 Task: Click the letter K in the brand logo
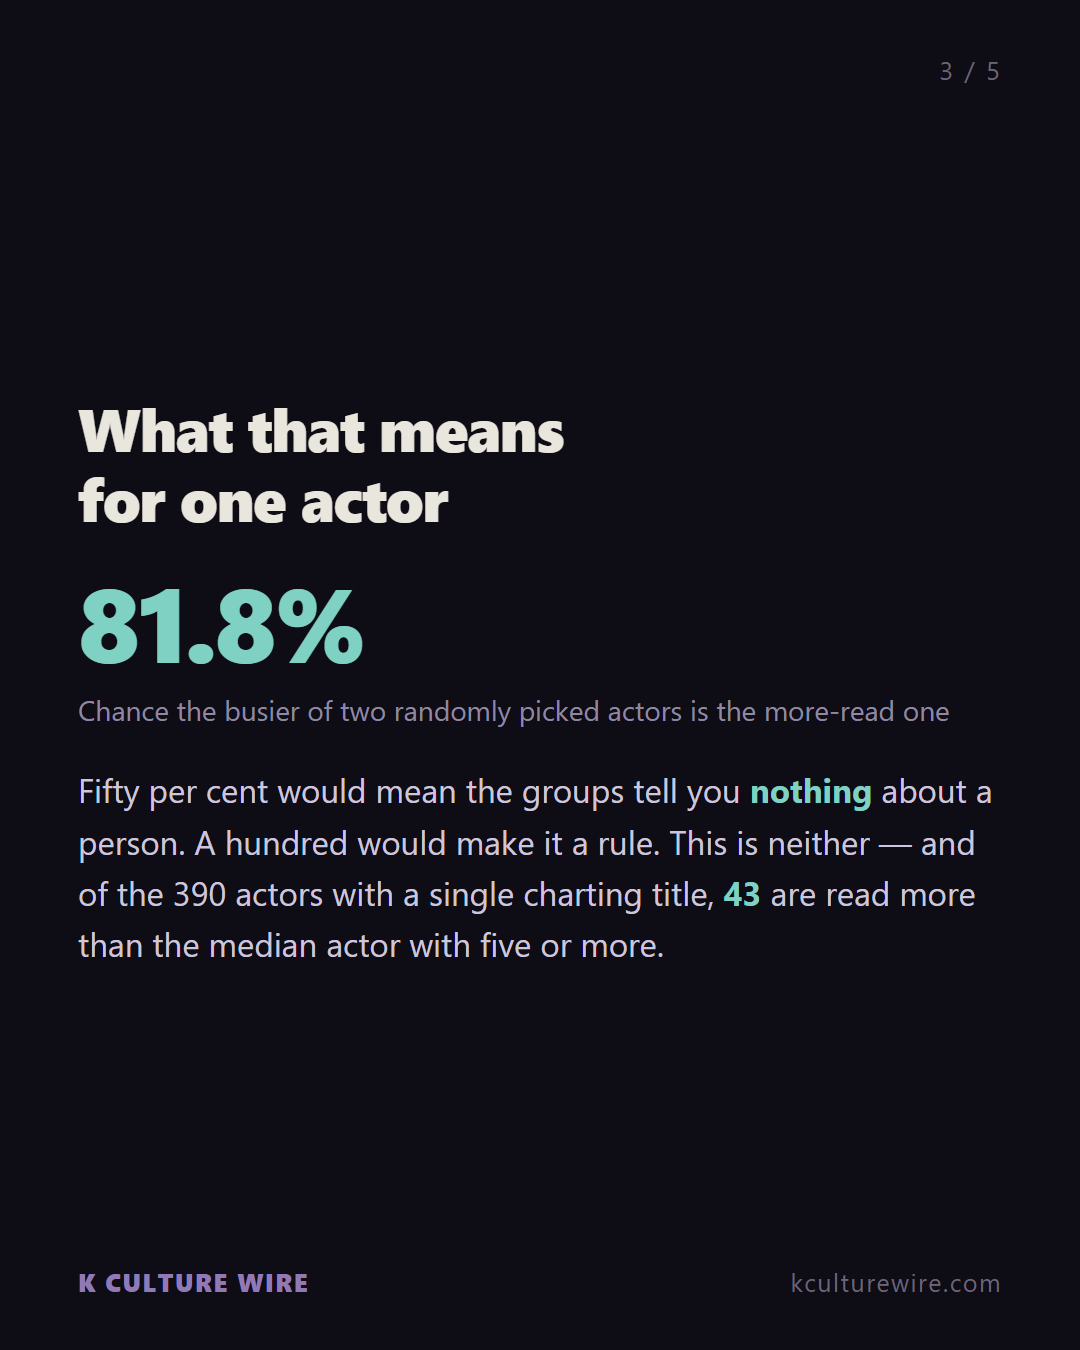[x=87, y=1283]
